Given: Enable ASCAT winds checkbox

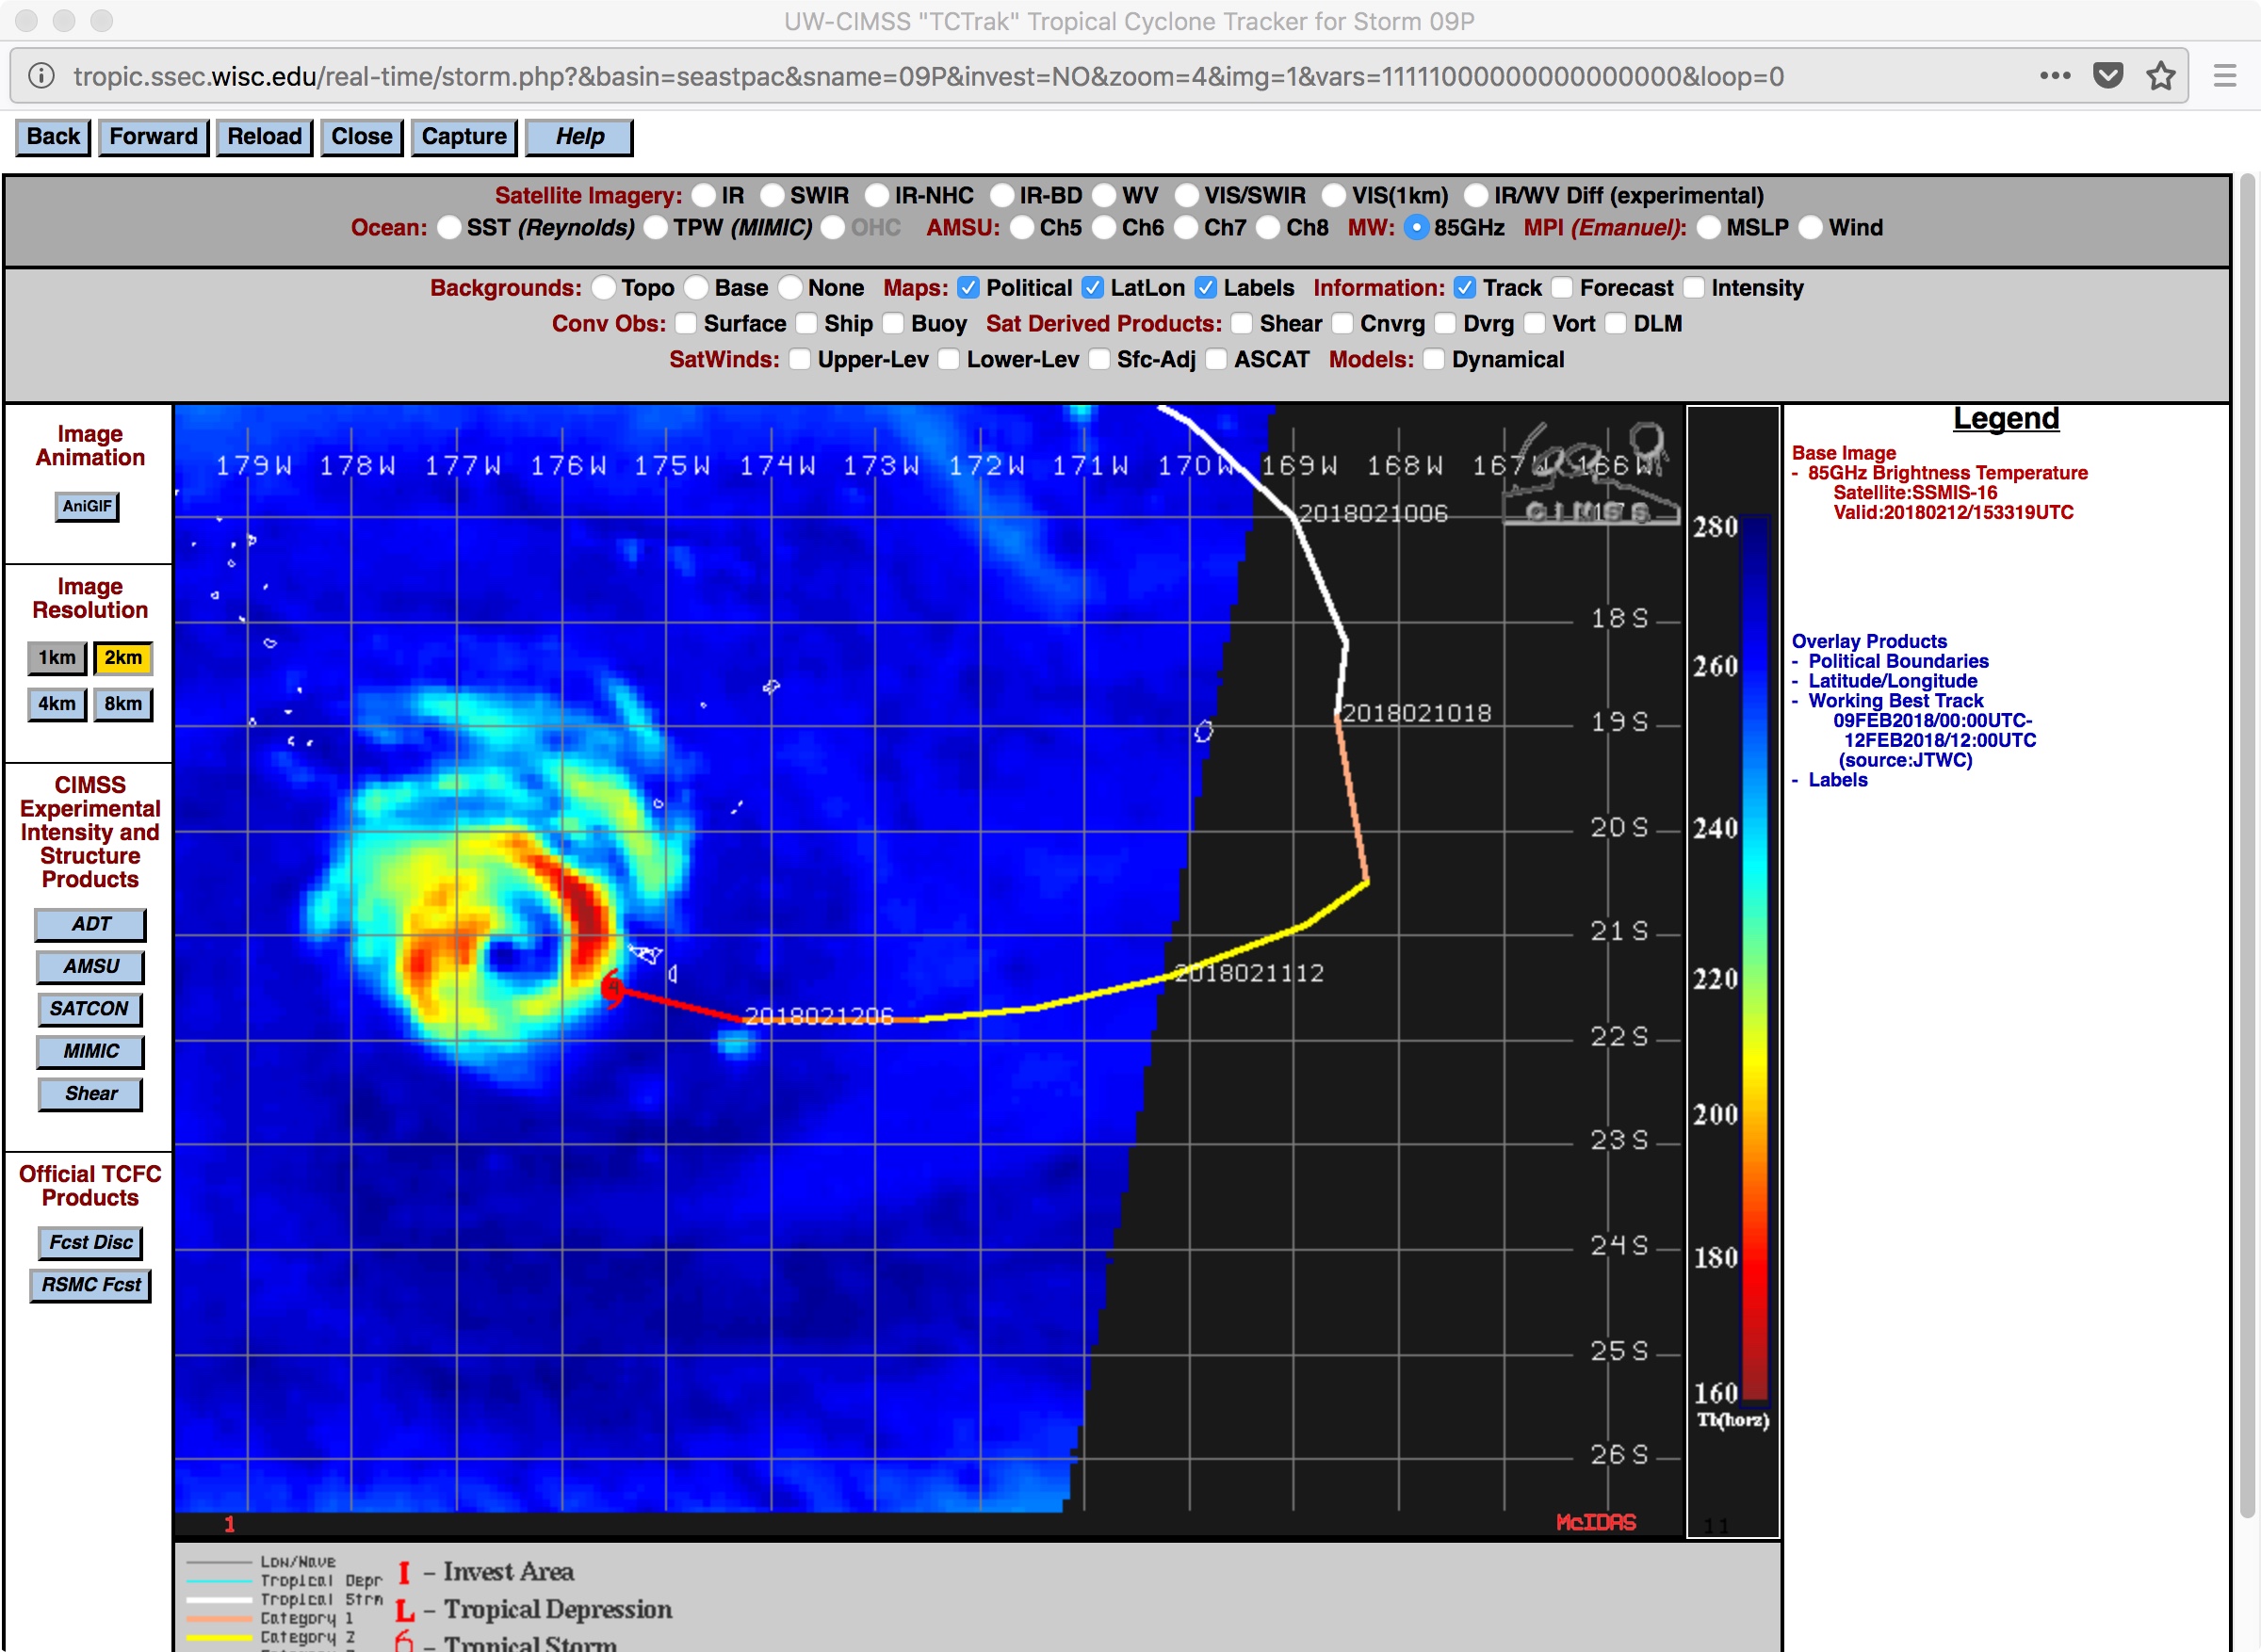Looking at the screenshot, I should coord(1215,360).
